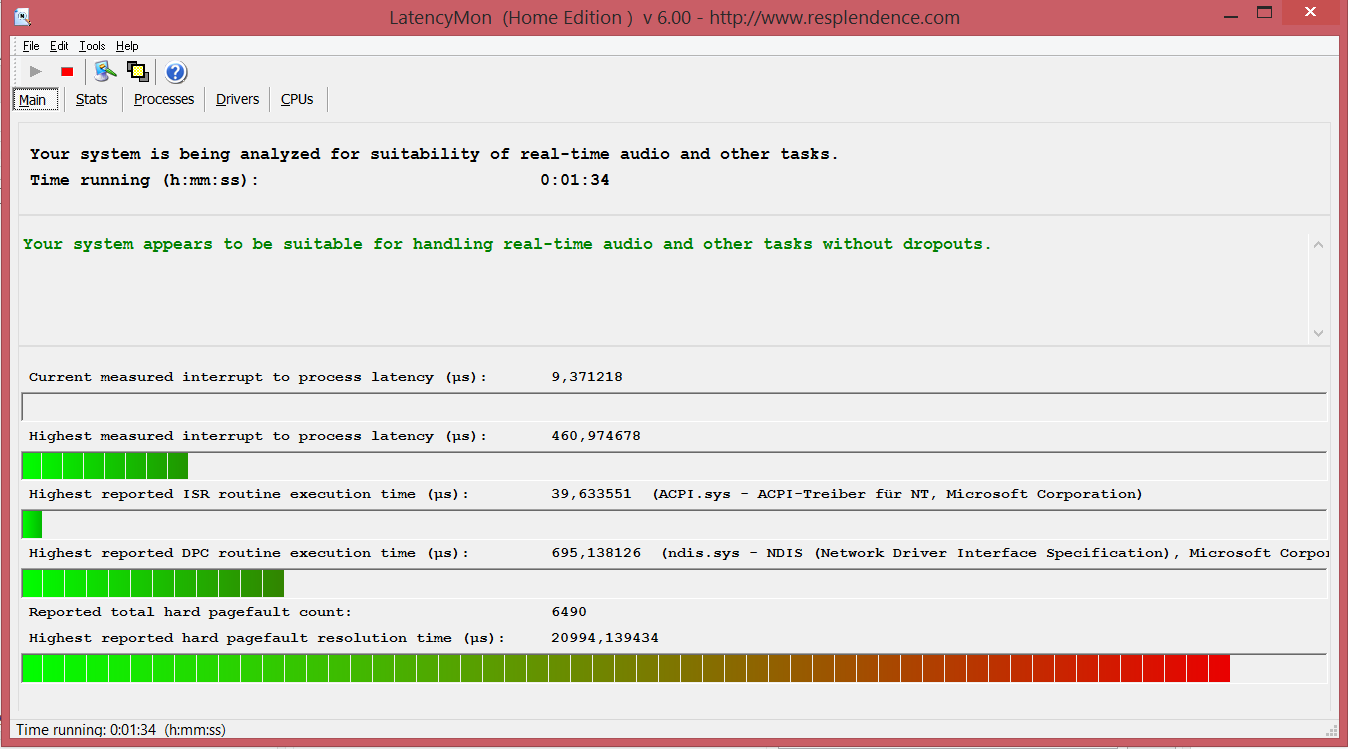Click the value 695,138126
1348x749 pixels.
pos(596,553)
